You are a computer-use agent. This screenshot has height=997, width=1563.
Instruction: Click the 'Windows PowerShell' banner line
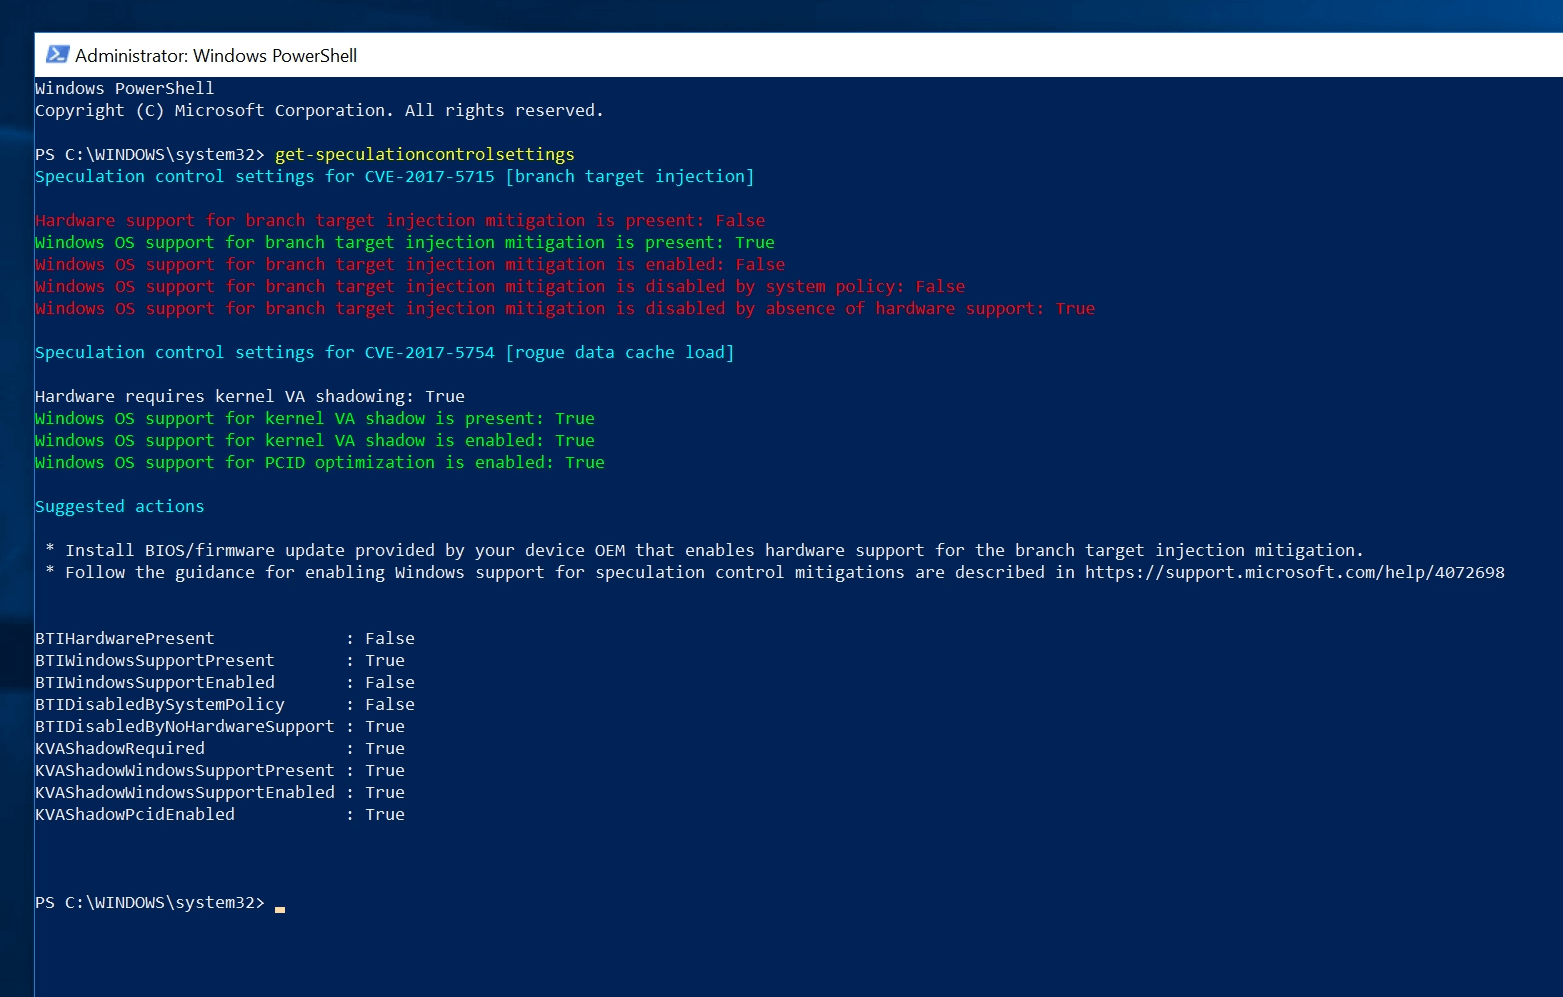(125, 88)
